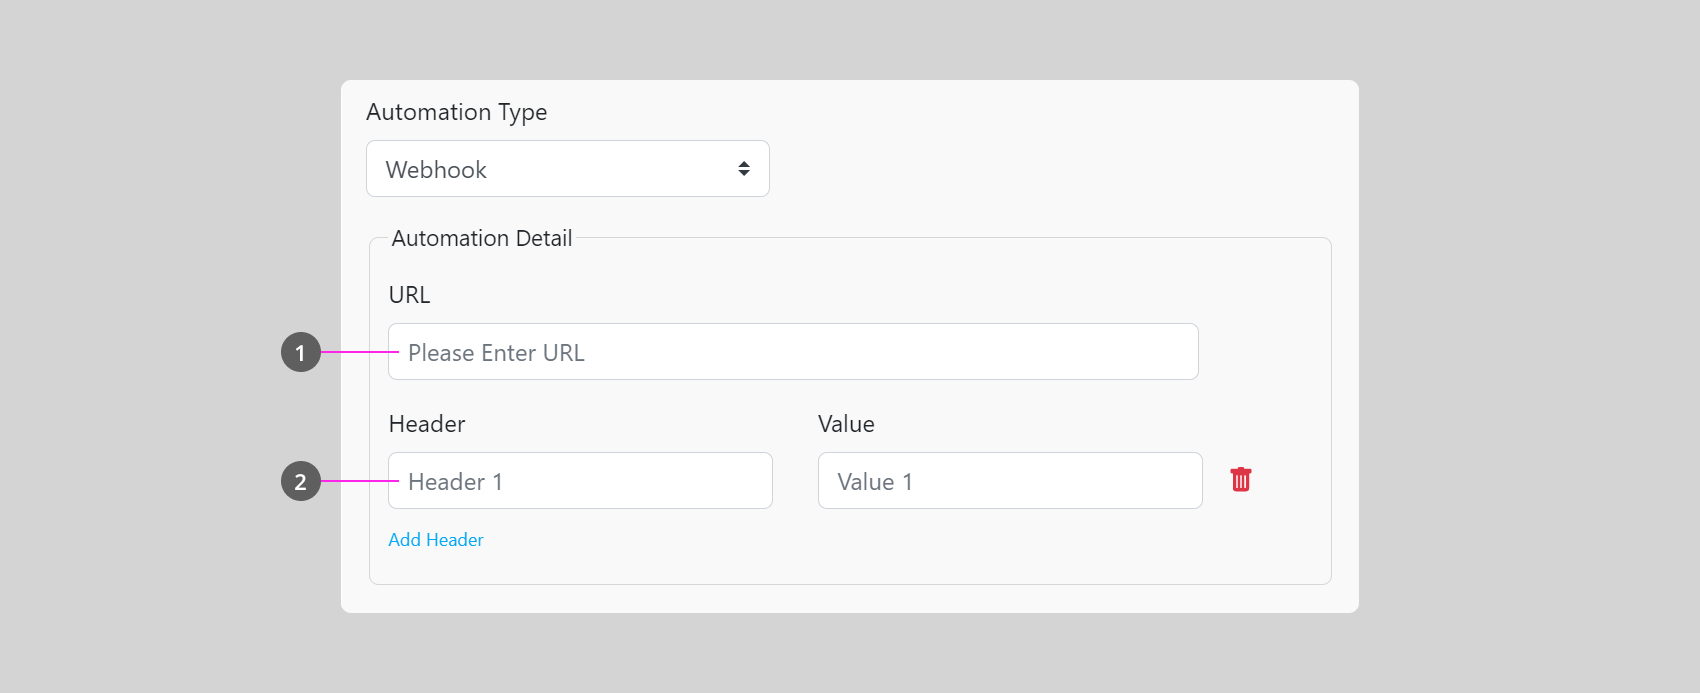
Task: Click empty space right of the URL field
Action: (1265, 352)
